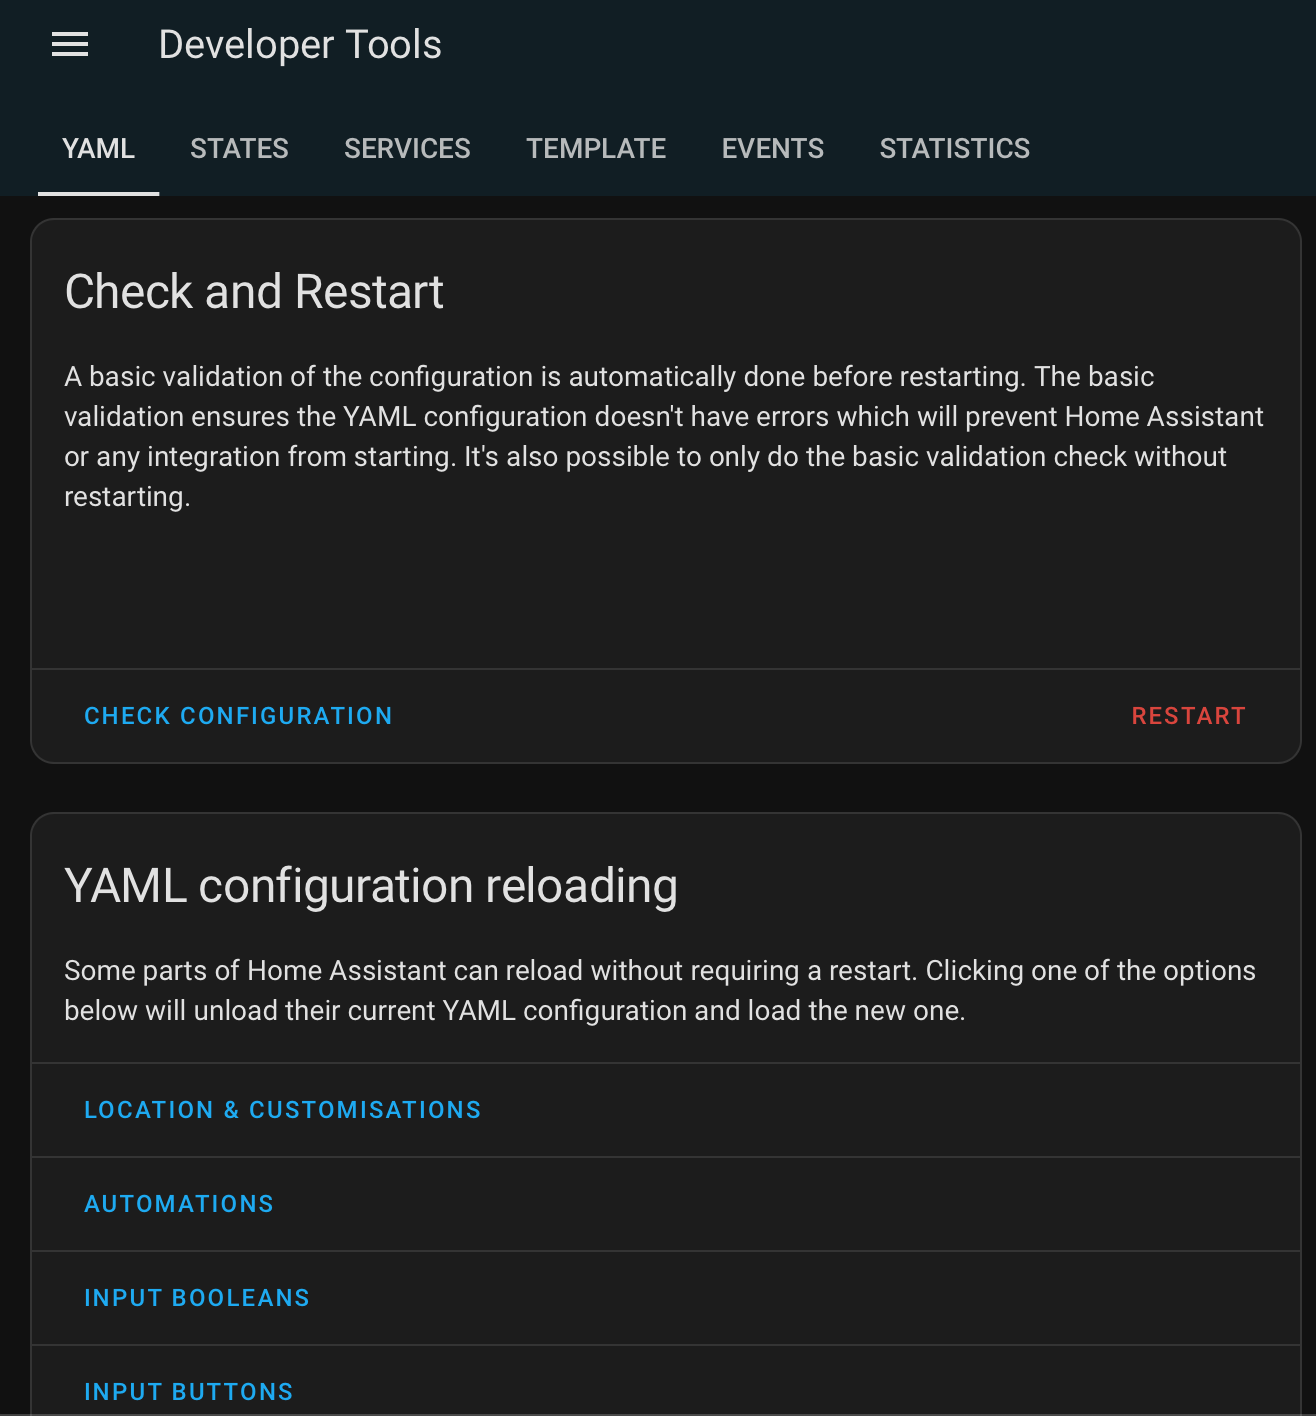This screenshot has width=1316, height=1416.
Task: Click the 'Some parts of Home Assistant' paragraph
Action: click(660, 990)
